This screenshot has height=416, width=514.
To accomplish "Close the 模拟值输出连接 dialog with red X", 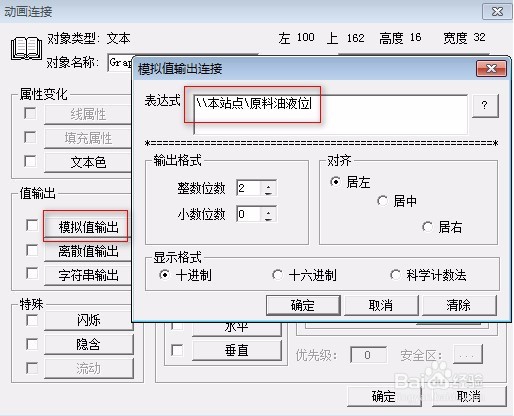I will [x=491, y=69].
